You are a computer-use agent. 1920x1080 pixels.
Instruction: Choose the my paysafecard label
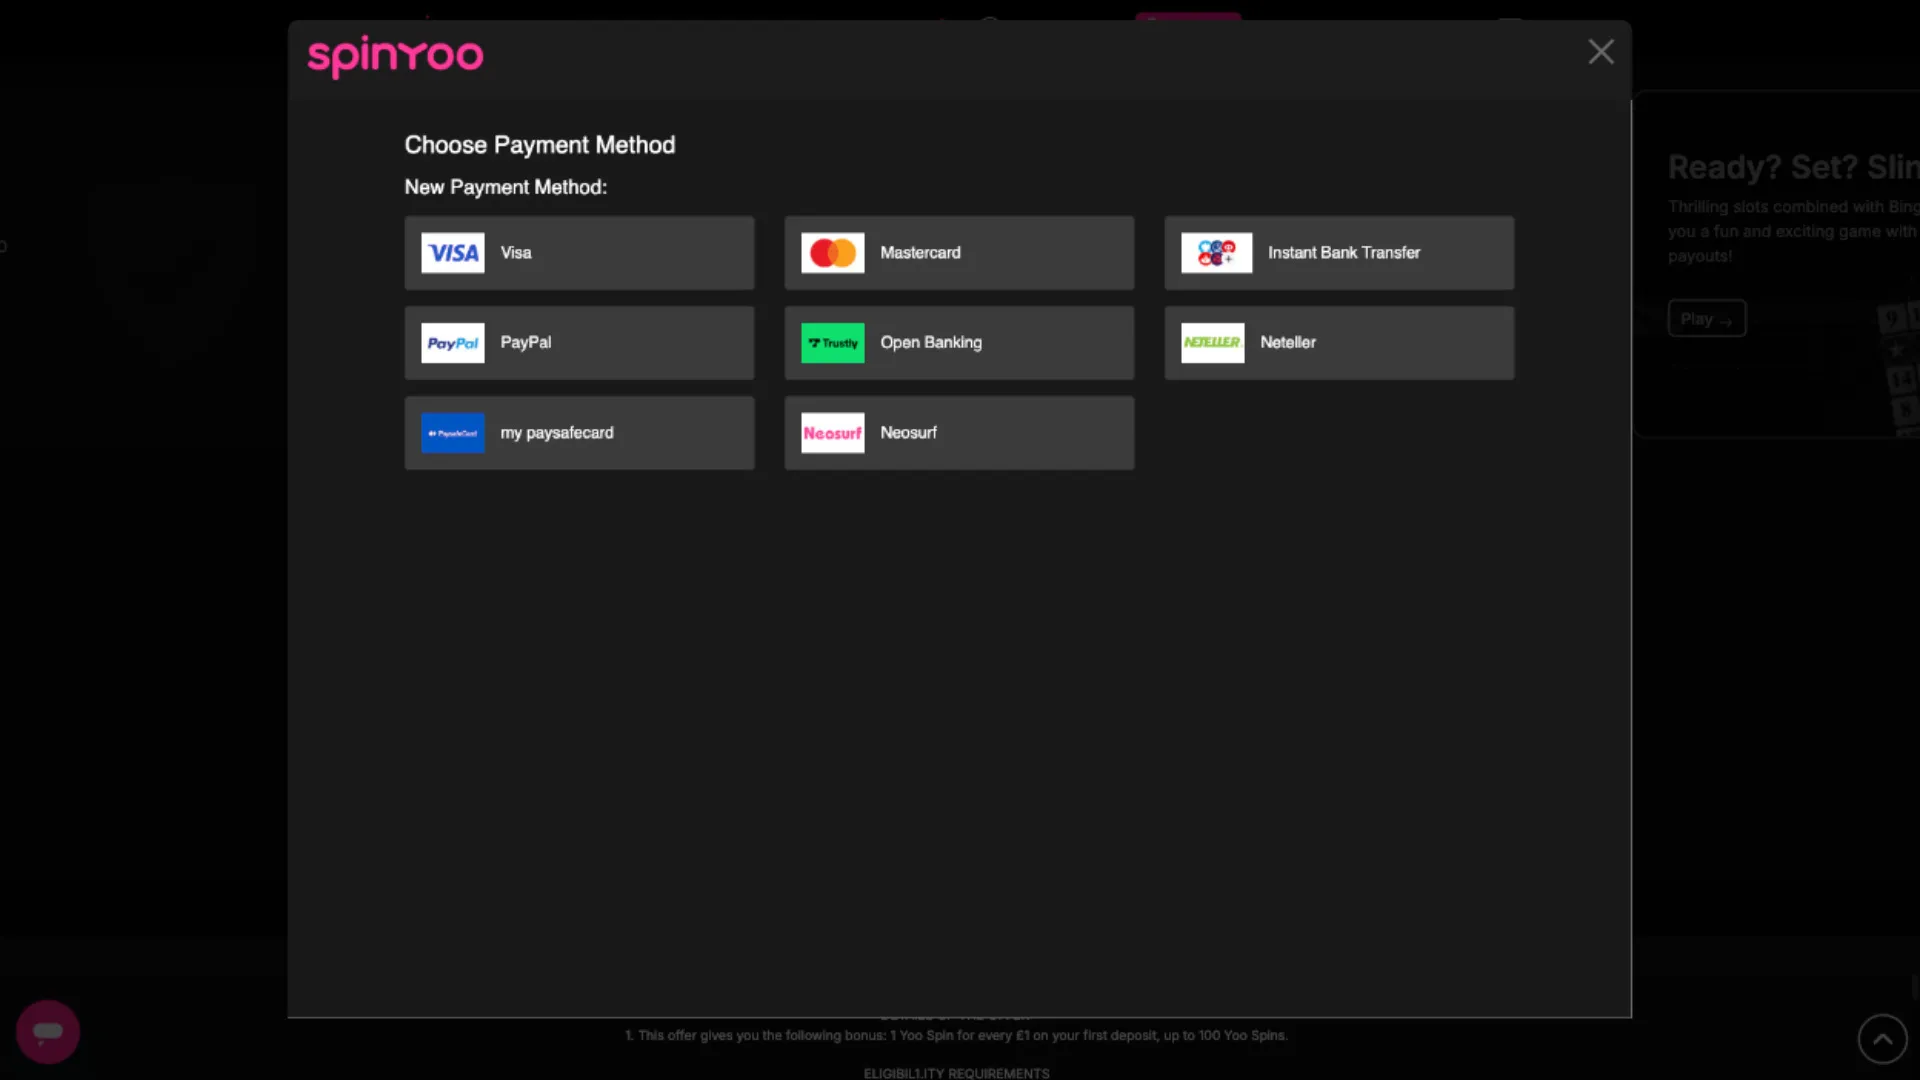pyautogui.click(x=557, y=433)
